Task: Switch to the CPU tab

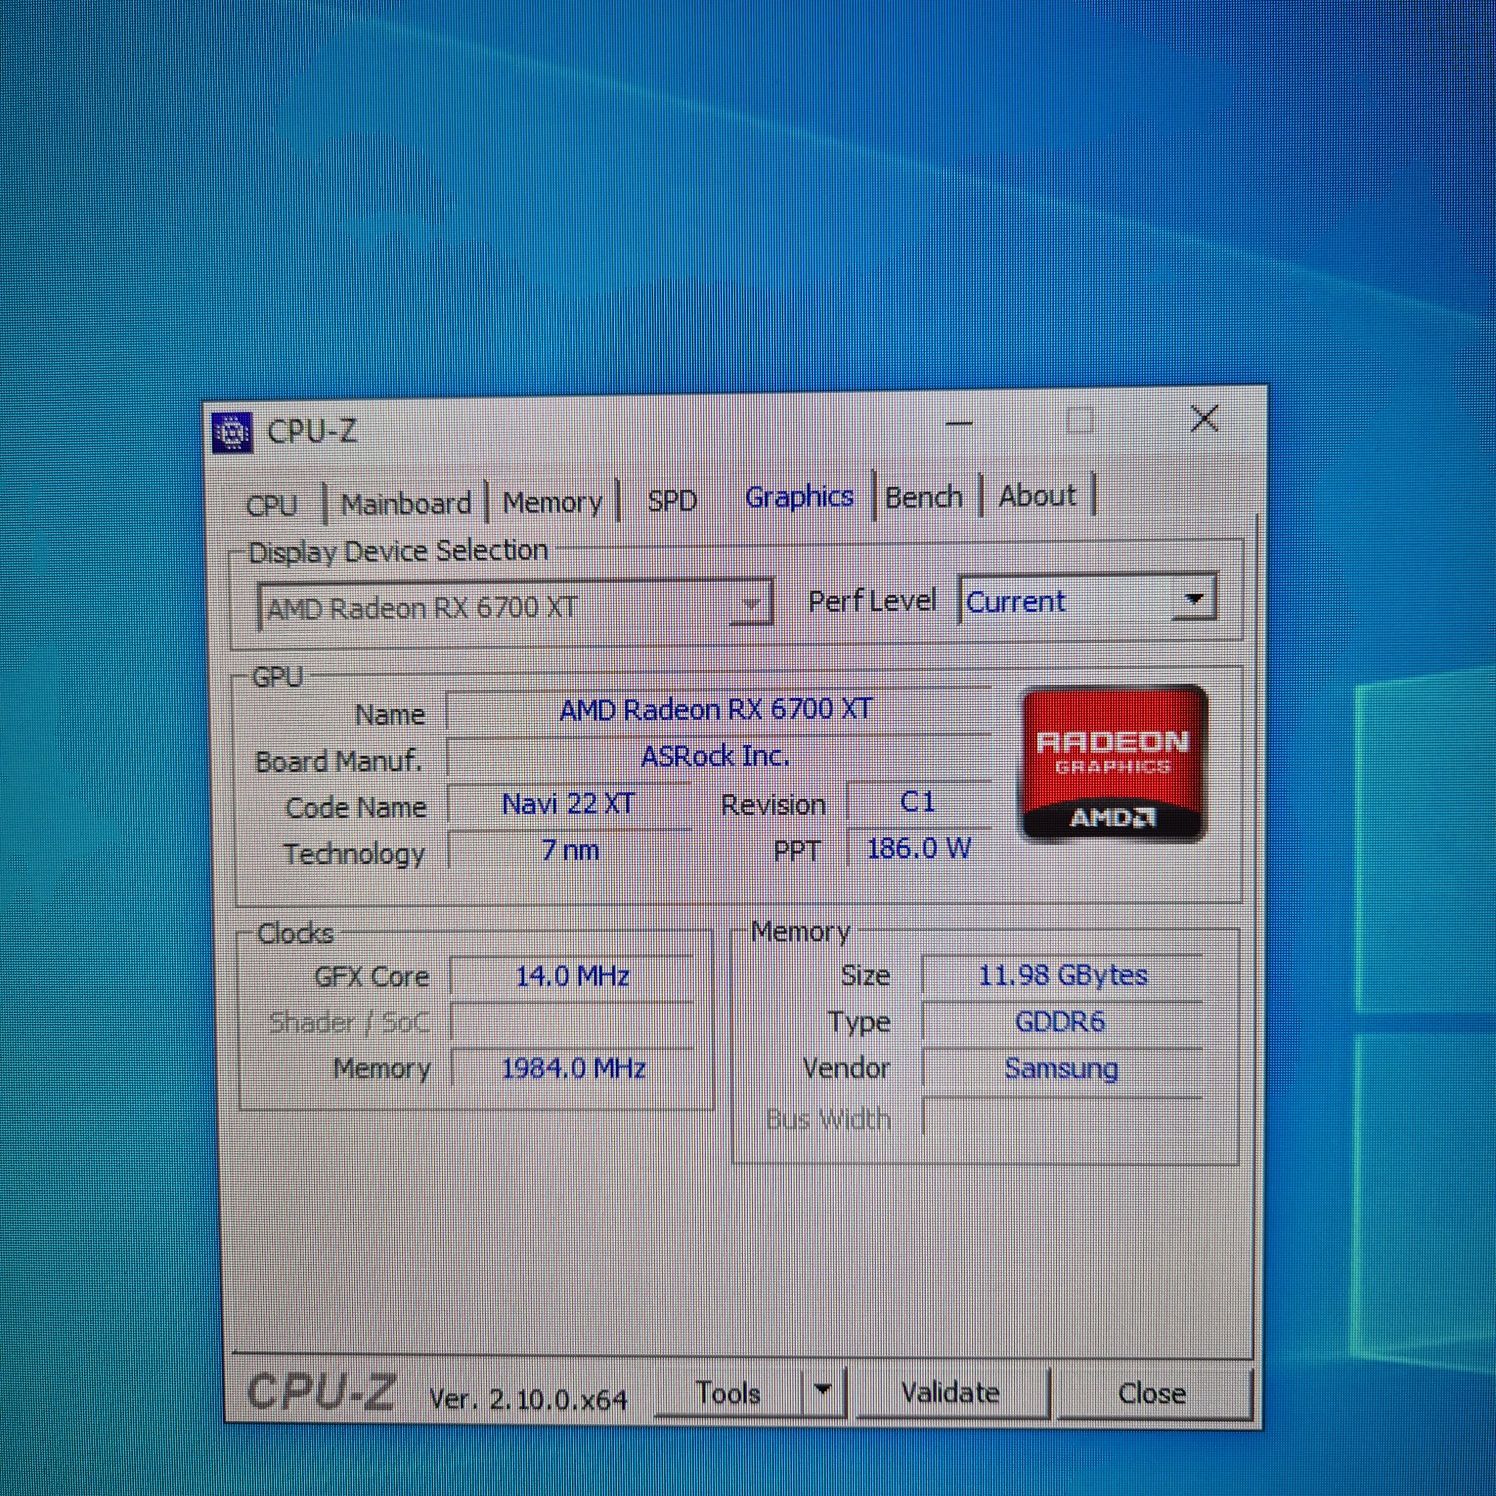Action: (x=272, y=505)
